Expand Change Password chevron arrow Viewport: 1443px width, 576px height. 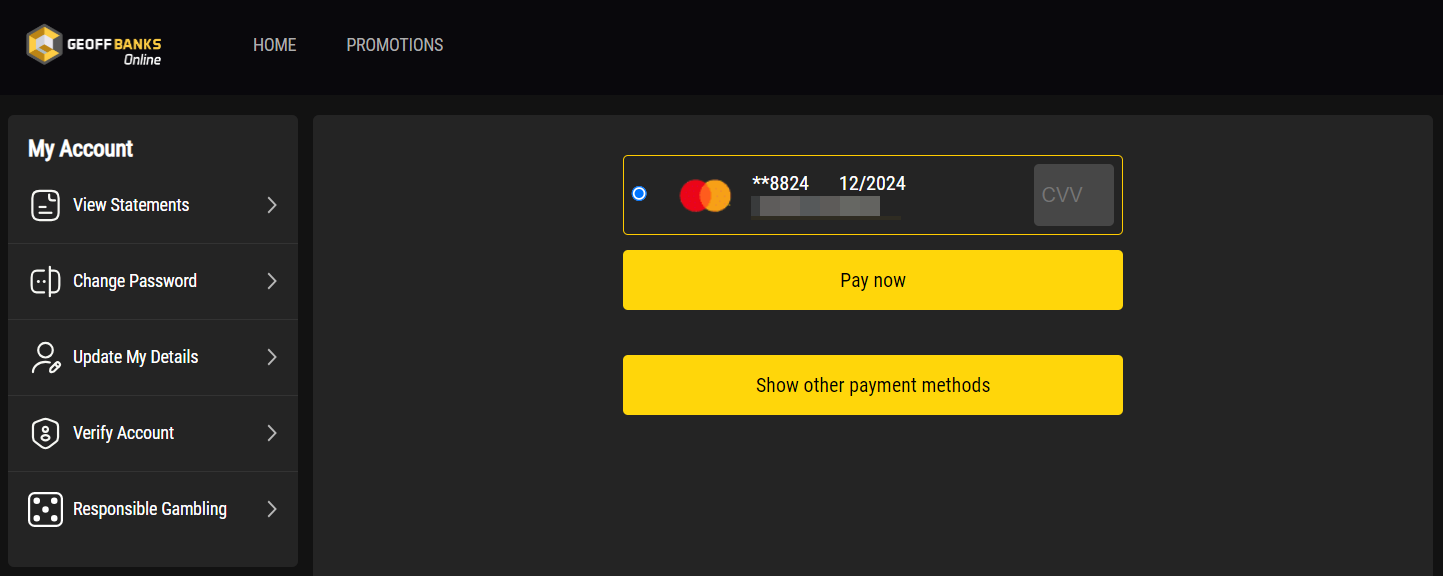coord(272,281)
